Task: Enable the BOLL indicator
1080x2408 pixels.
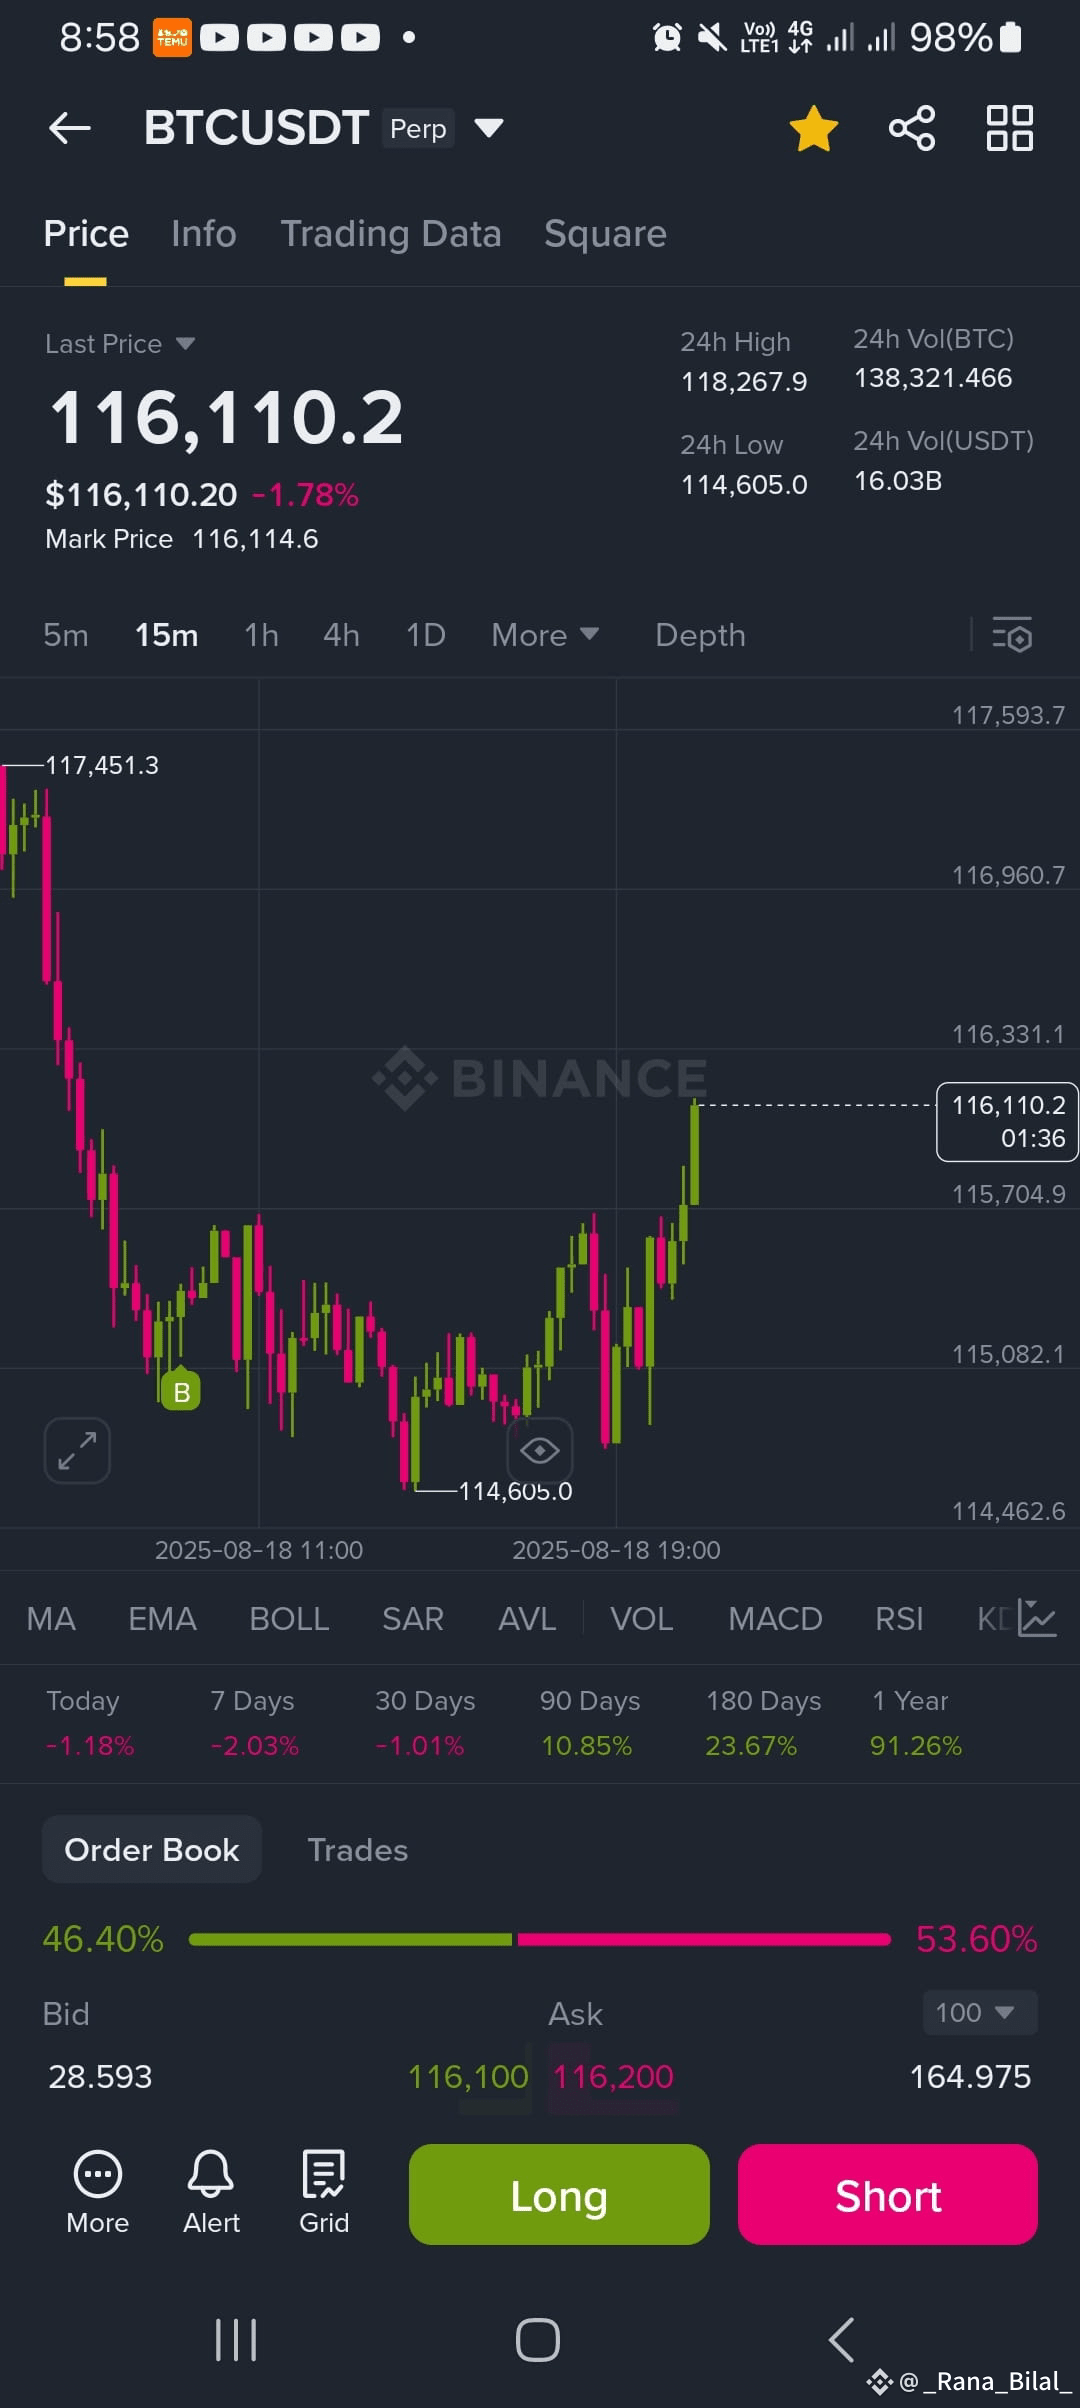Action: click(x=289, y=1618)
